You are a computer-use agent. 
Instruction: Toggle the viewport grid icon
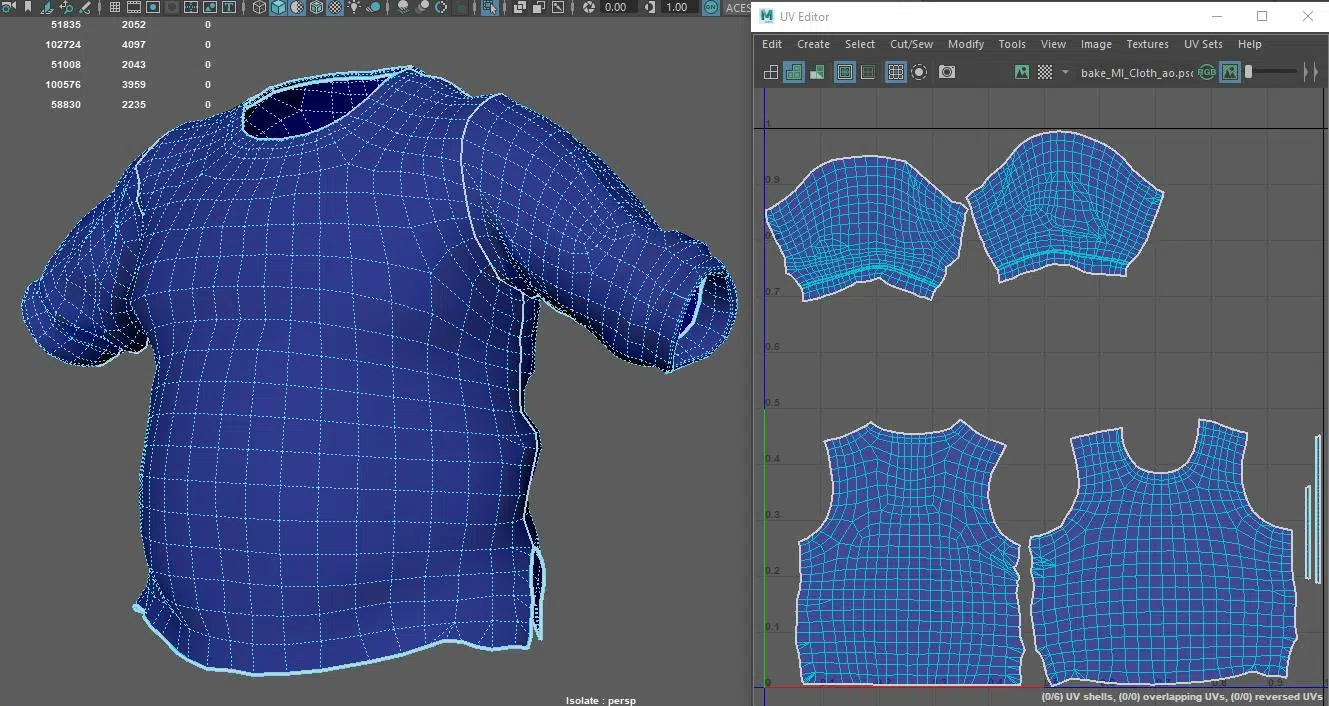[x=115, y=8]
